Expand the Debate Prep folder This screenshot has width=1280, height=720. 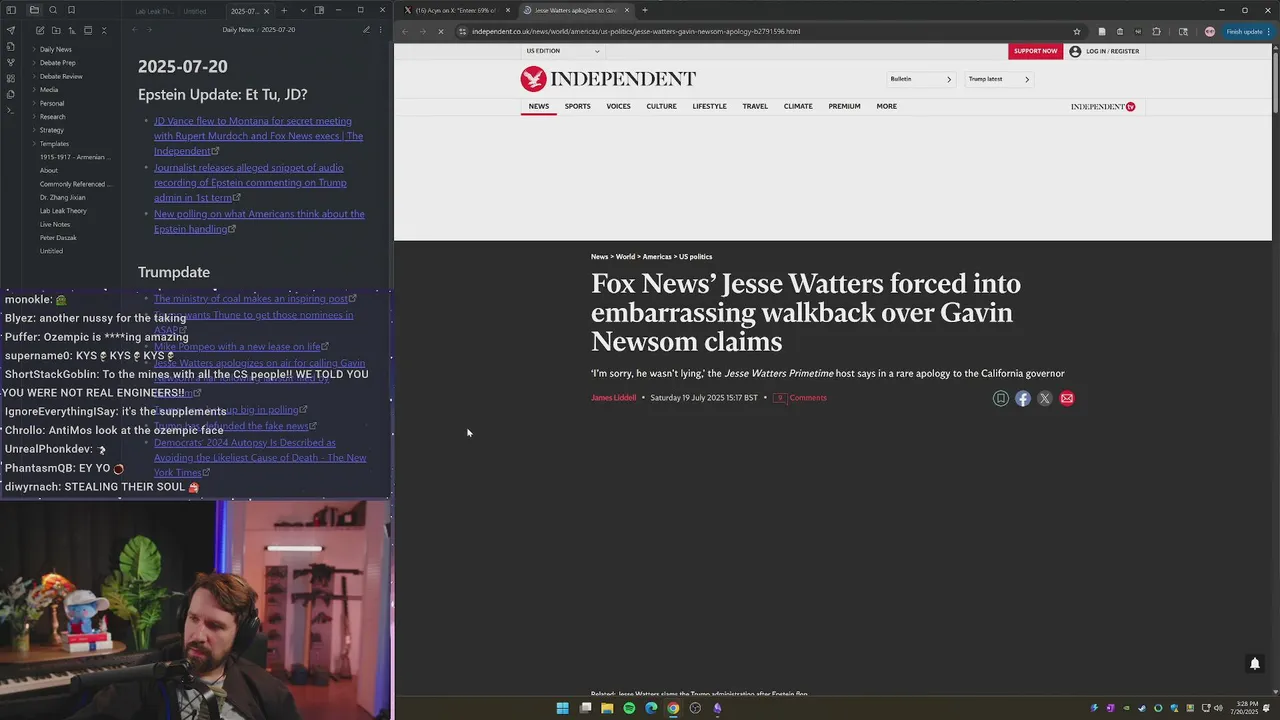[57, 62]
